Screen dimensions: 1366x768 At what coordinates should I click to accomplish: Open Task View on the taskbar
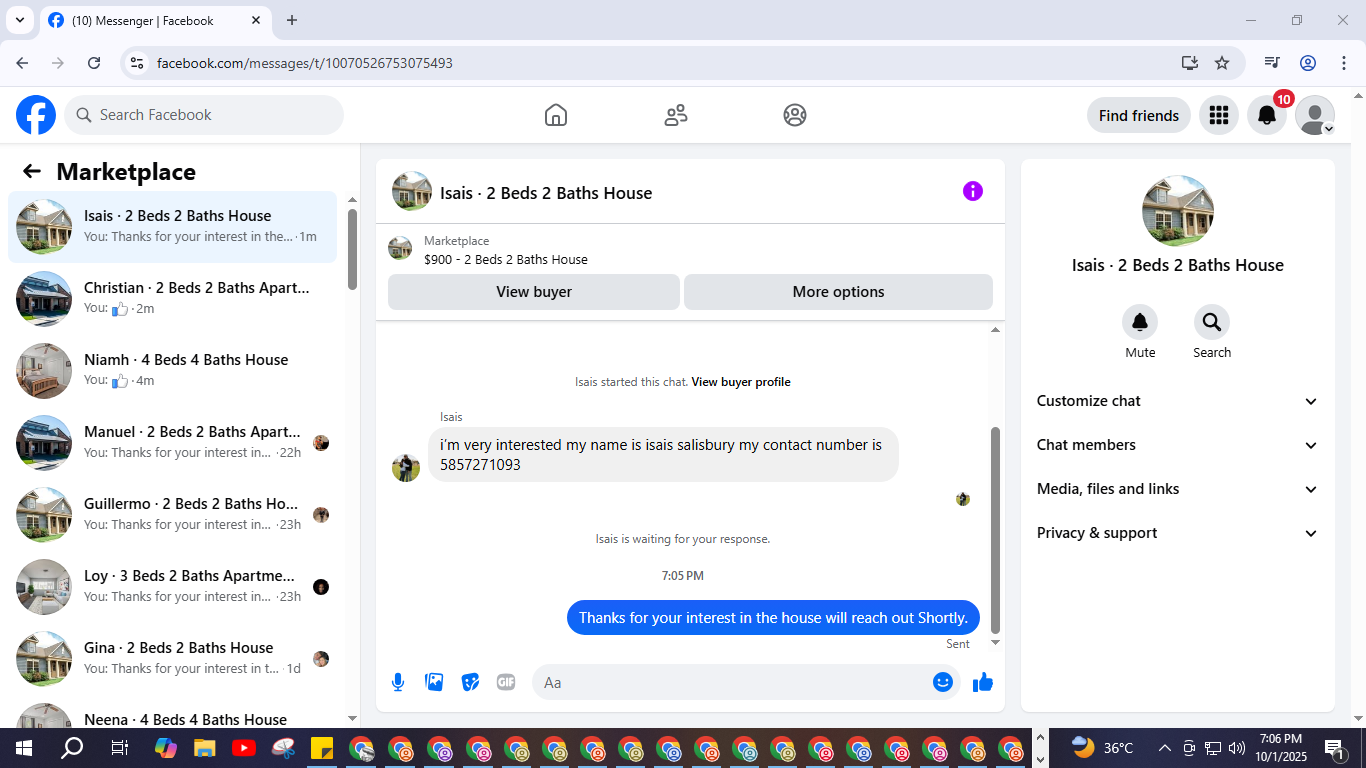click(119, 748)
